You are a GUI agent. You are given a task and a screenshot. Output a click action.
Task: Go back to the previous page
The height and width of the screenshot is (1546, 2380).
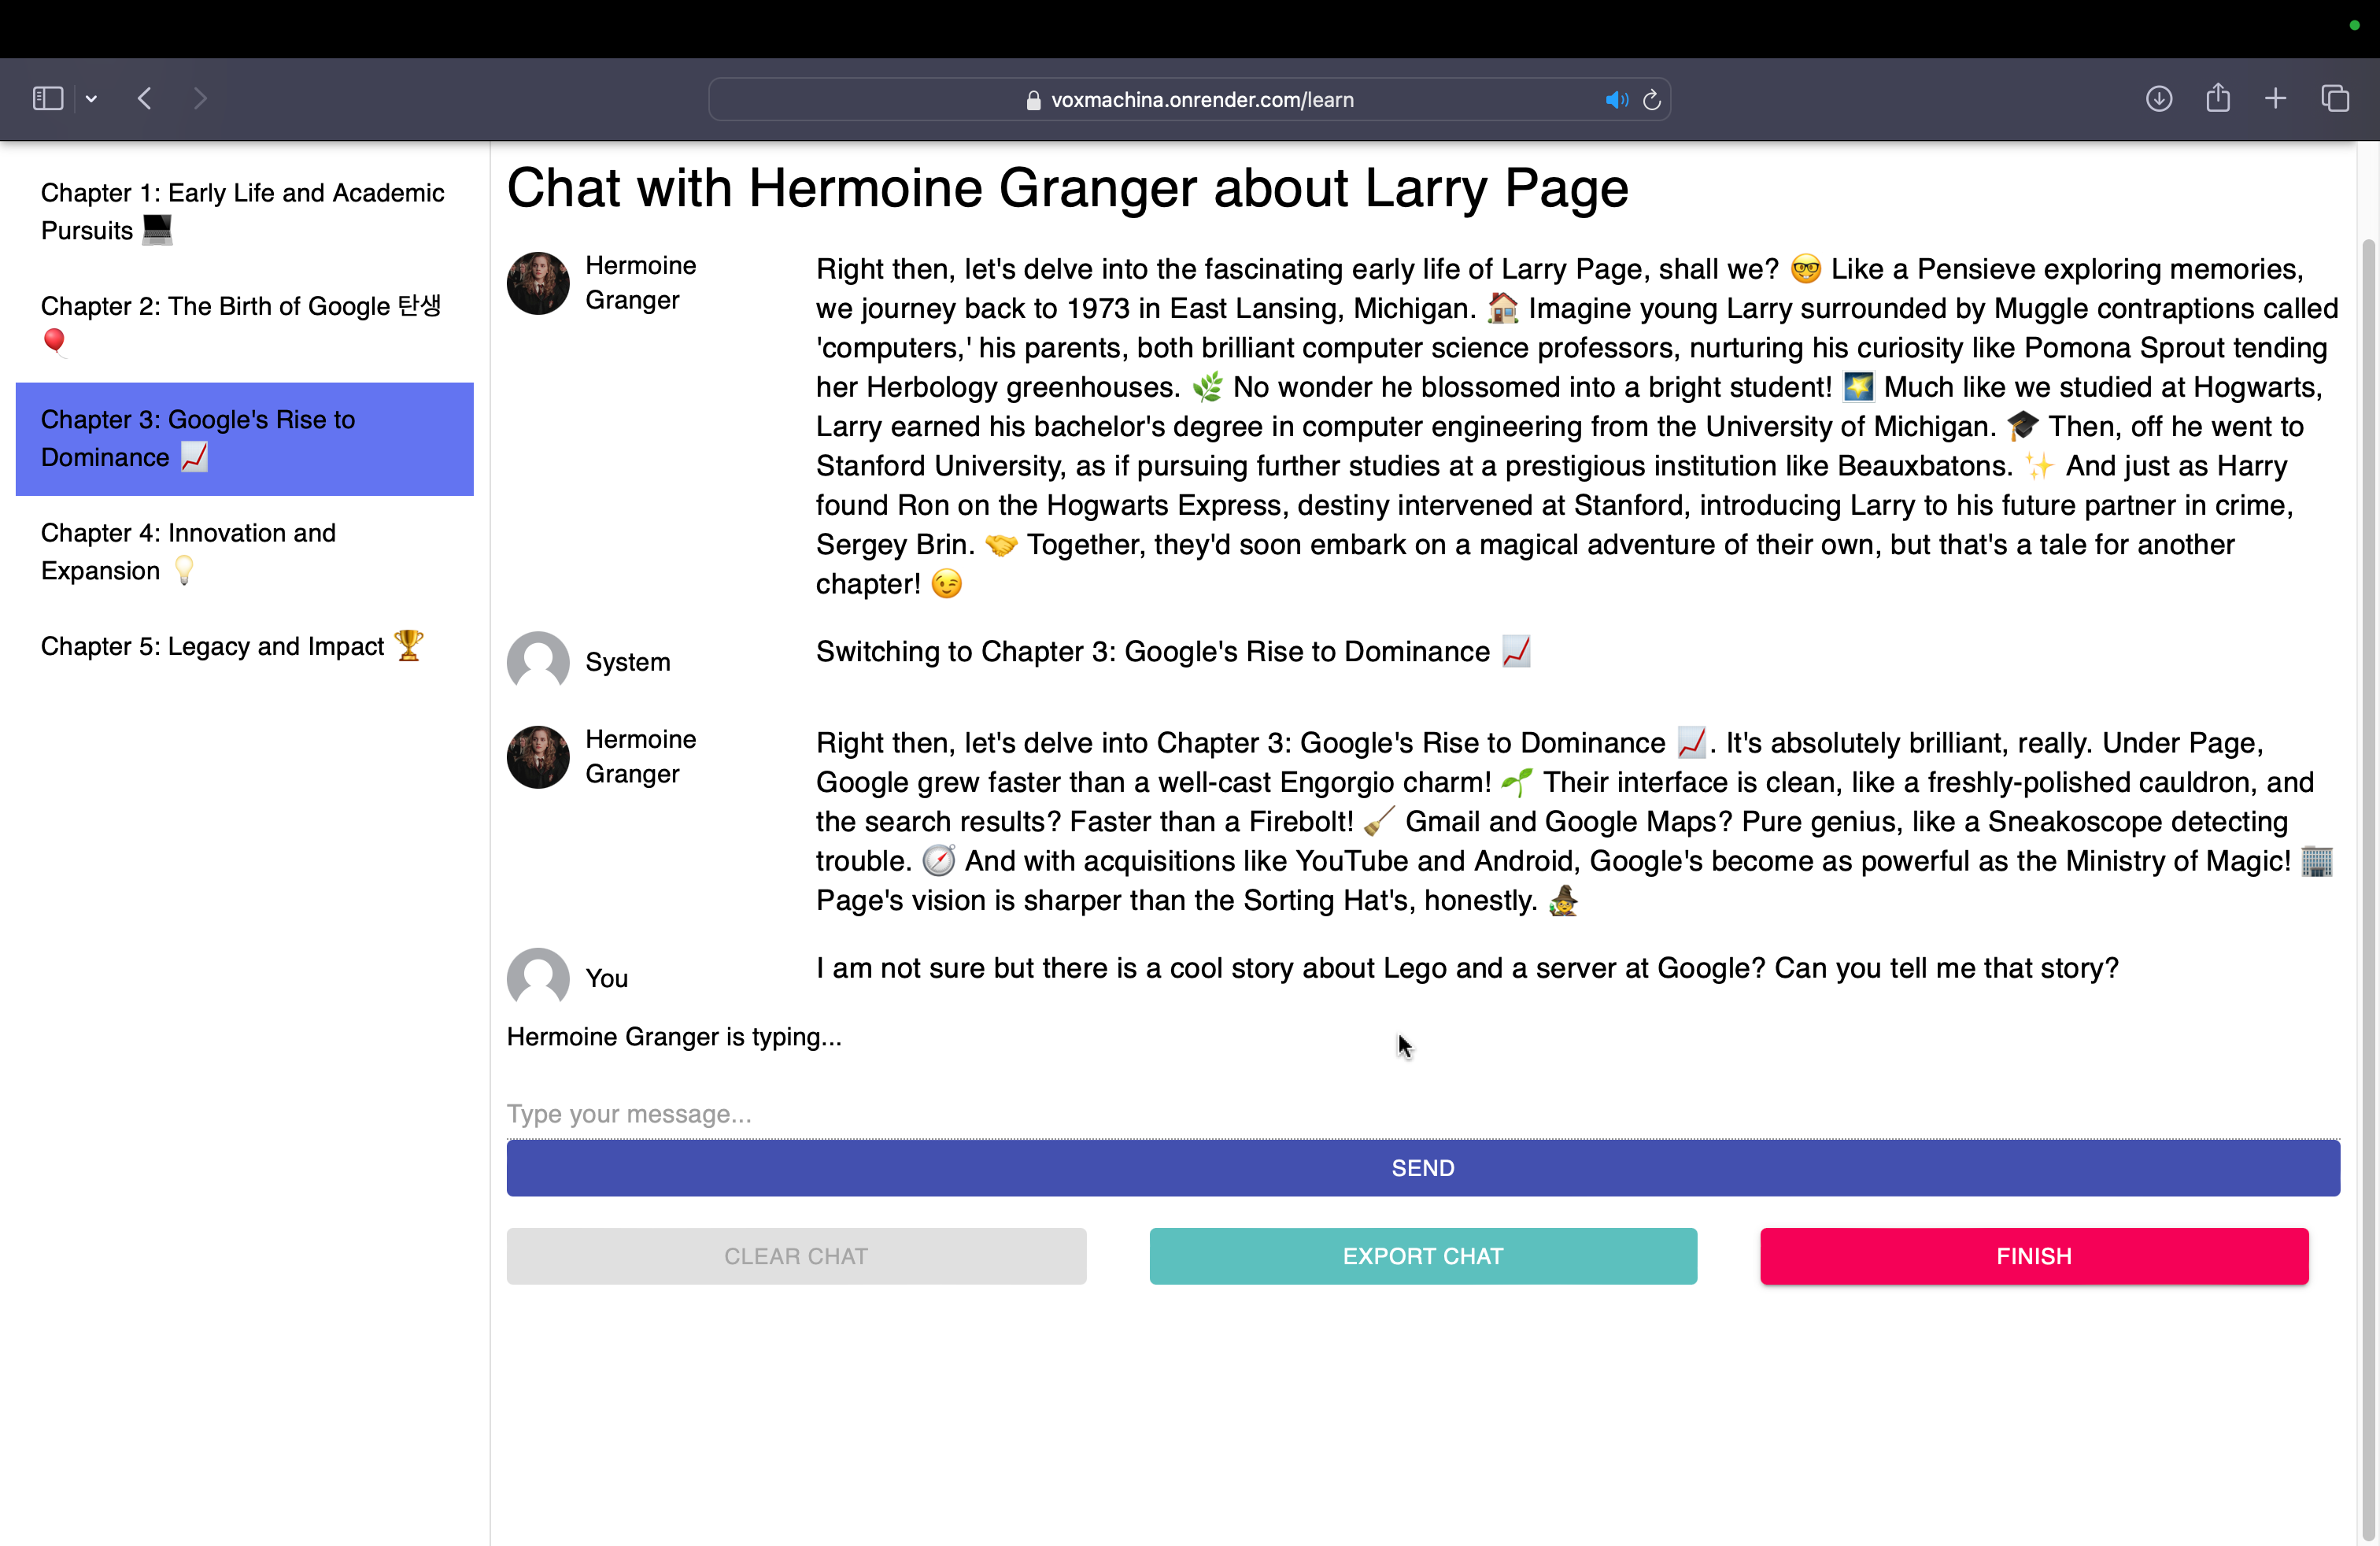[145, 99]
